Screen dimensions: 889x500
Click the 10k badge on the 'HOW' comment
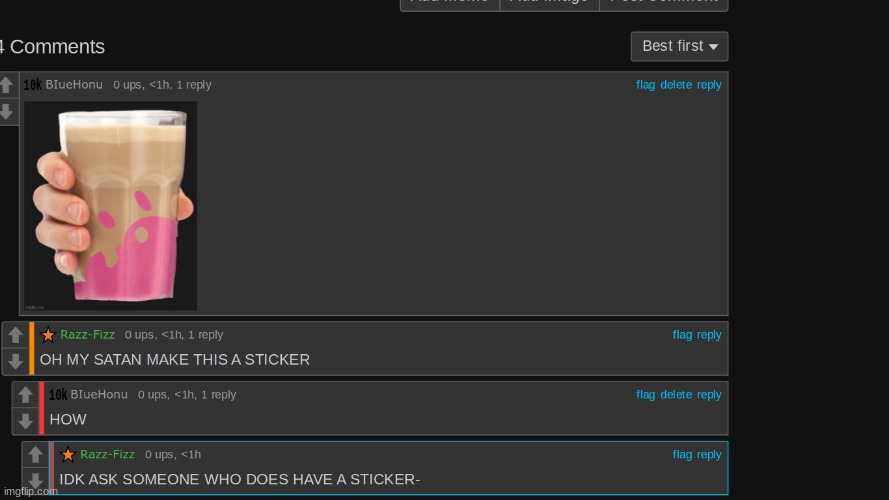point(57,395)
